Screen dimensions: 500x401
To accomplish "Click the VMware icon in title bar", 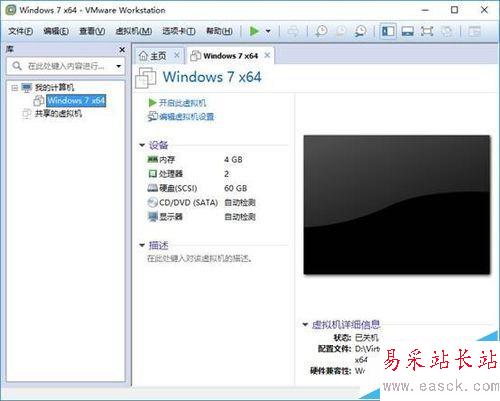I will [11, 10].
